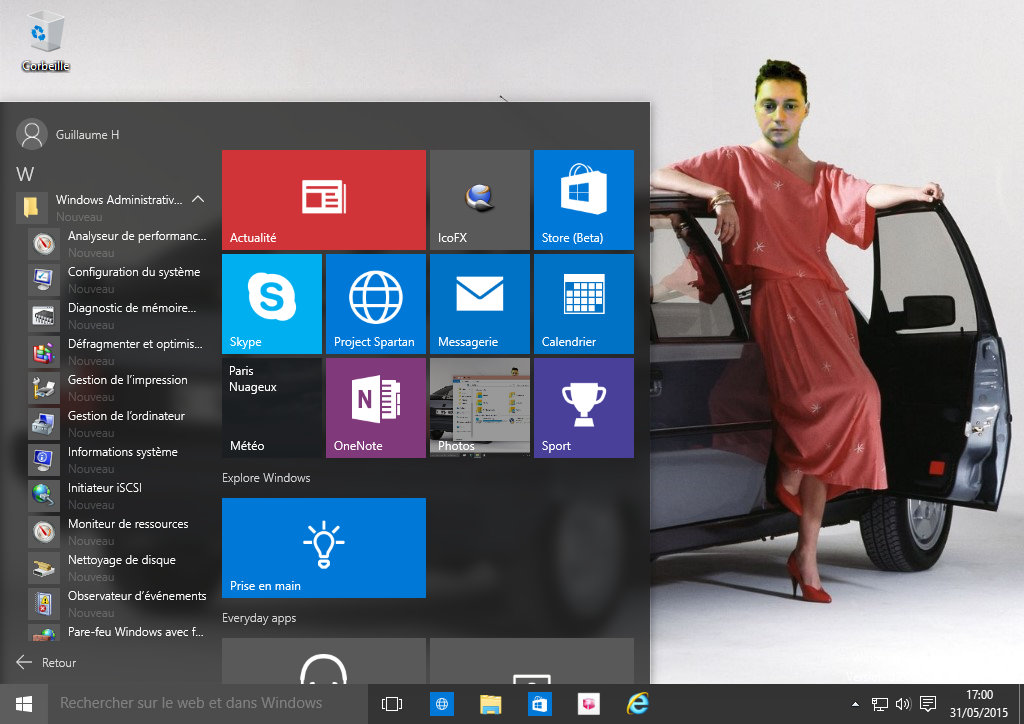This screenshot has height=724, width=1024.
Task: Open File Explorer from taskbar
Action: [490, 704]
